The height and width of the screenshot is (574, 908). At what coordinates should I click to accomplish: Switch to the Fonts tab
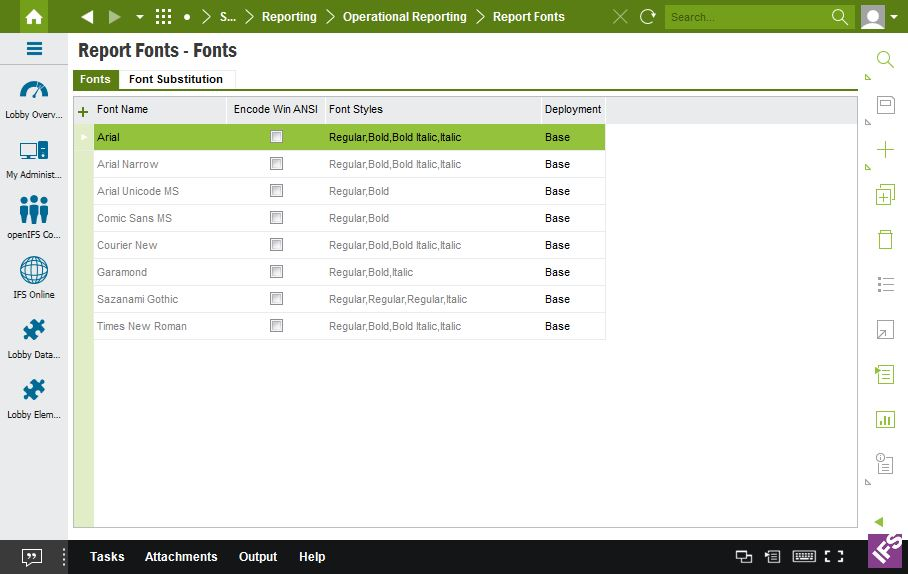96,79
